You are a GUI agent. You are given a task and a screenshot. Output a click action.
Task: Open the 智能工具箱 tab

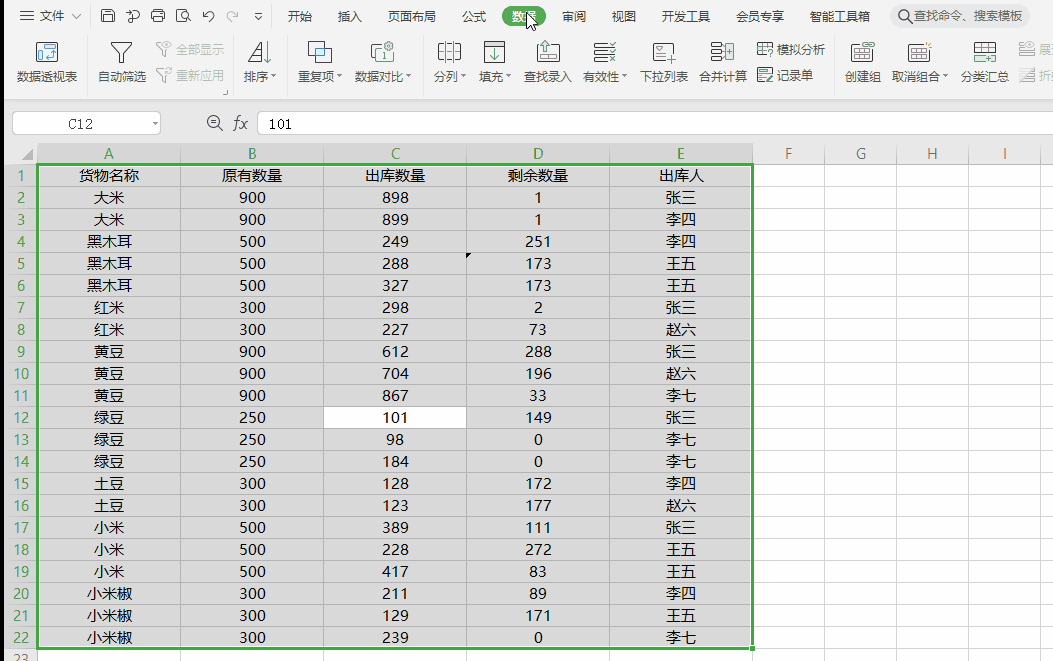click(x=839, y=16)
